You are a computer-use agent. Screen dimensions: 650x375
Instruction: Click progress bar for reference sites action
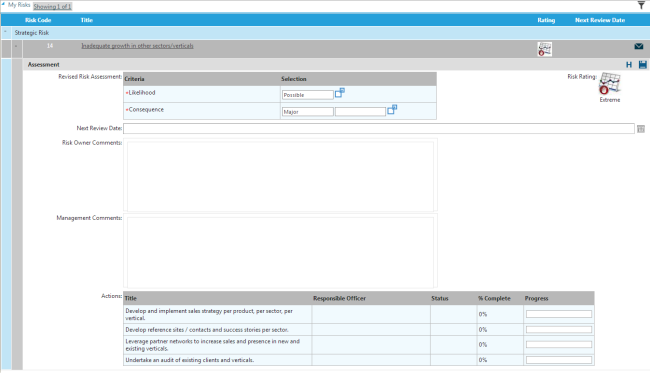tap(559, 330)
